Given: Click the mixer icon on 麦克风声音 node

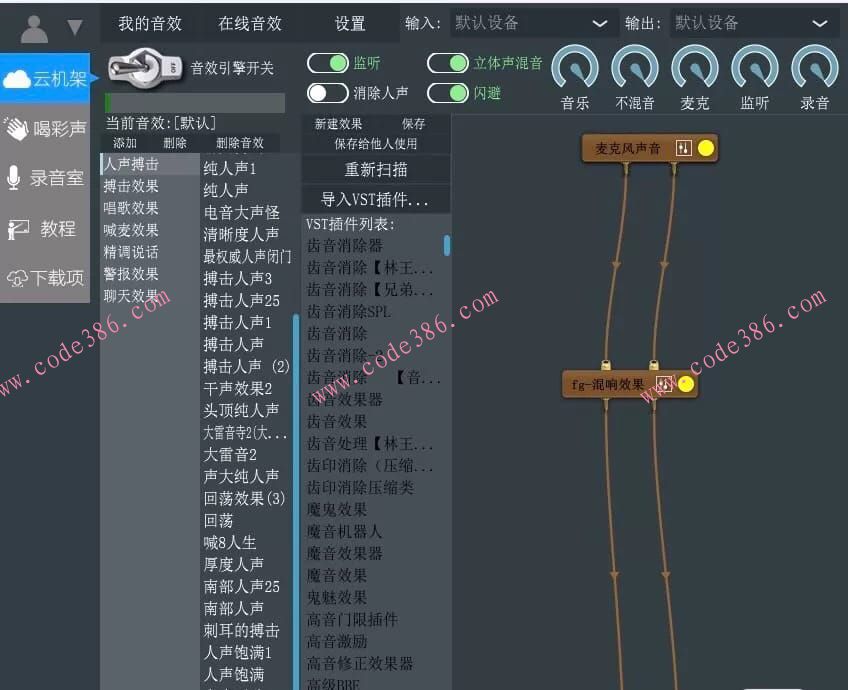Looking at the screenshot, I should (685, 147).
